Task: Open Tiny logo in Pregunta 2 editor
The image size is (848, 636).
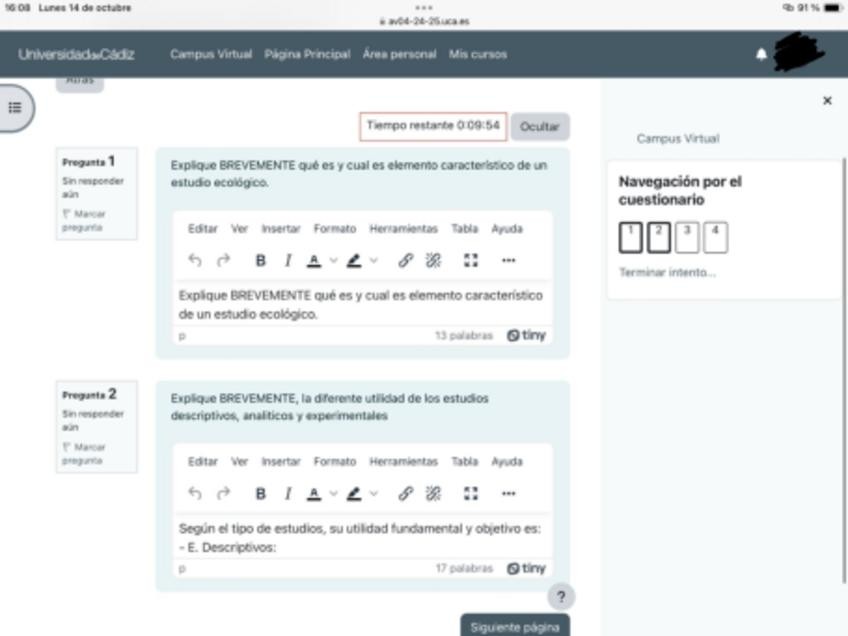Action: (526, 568)
